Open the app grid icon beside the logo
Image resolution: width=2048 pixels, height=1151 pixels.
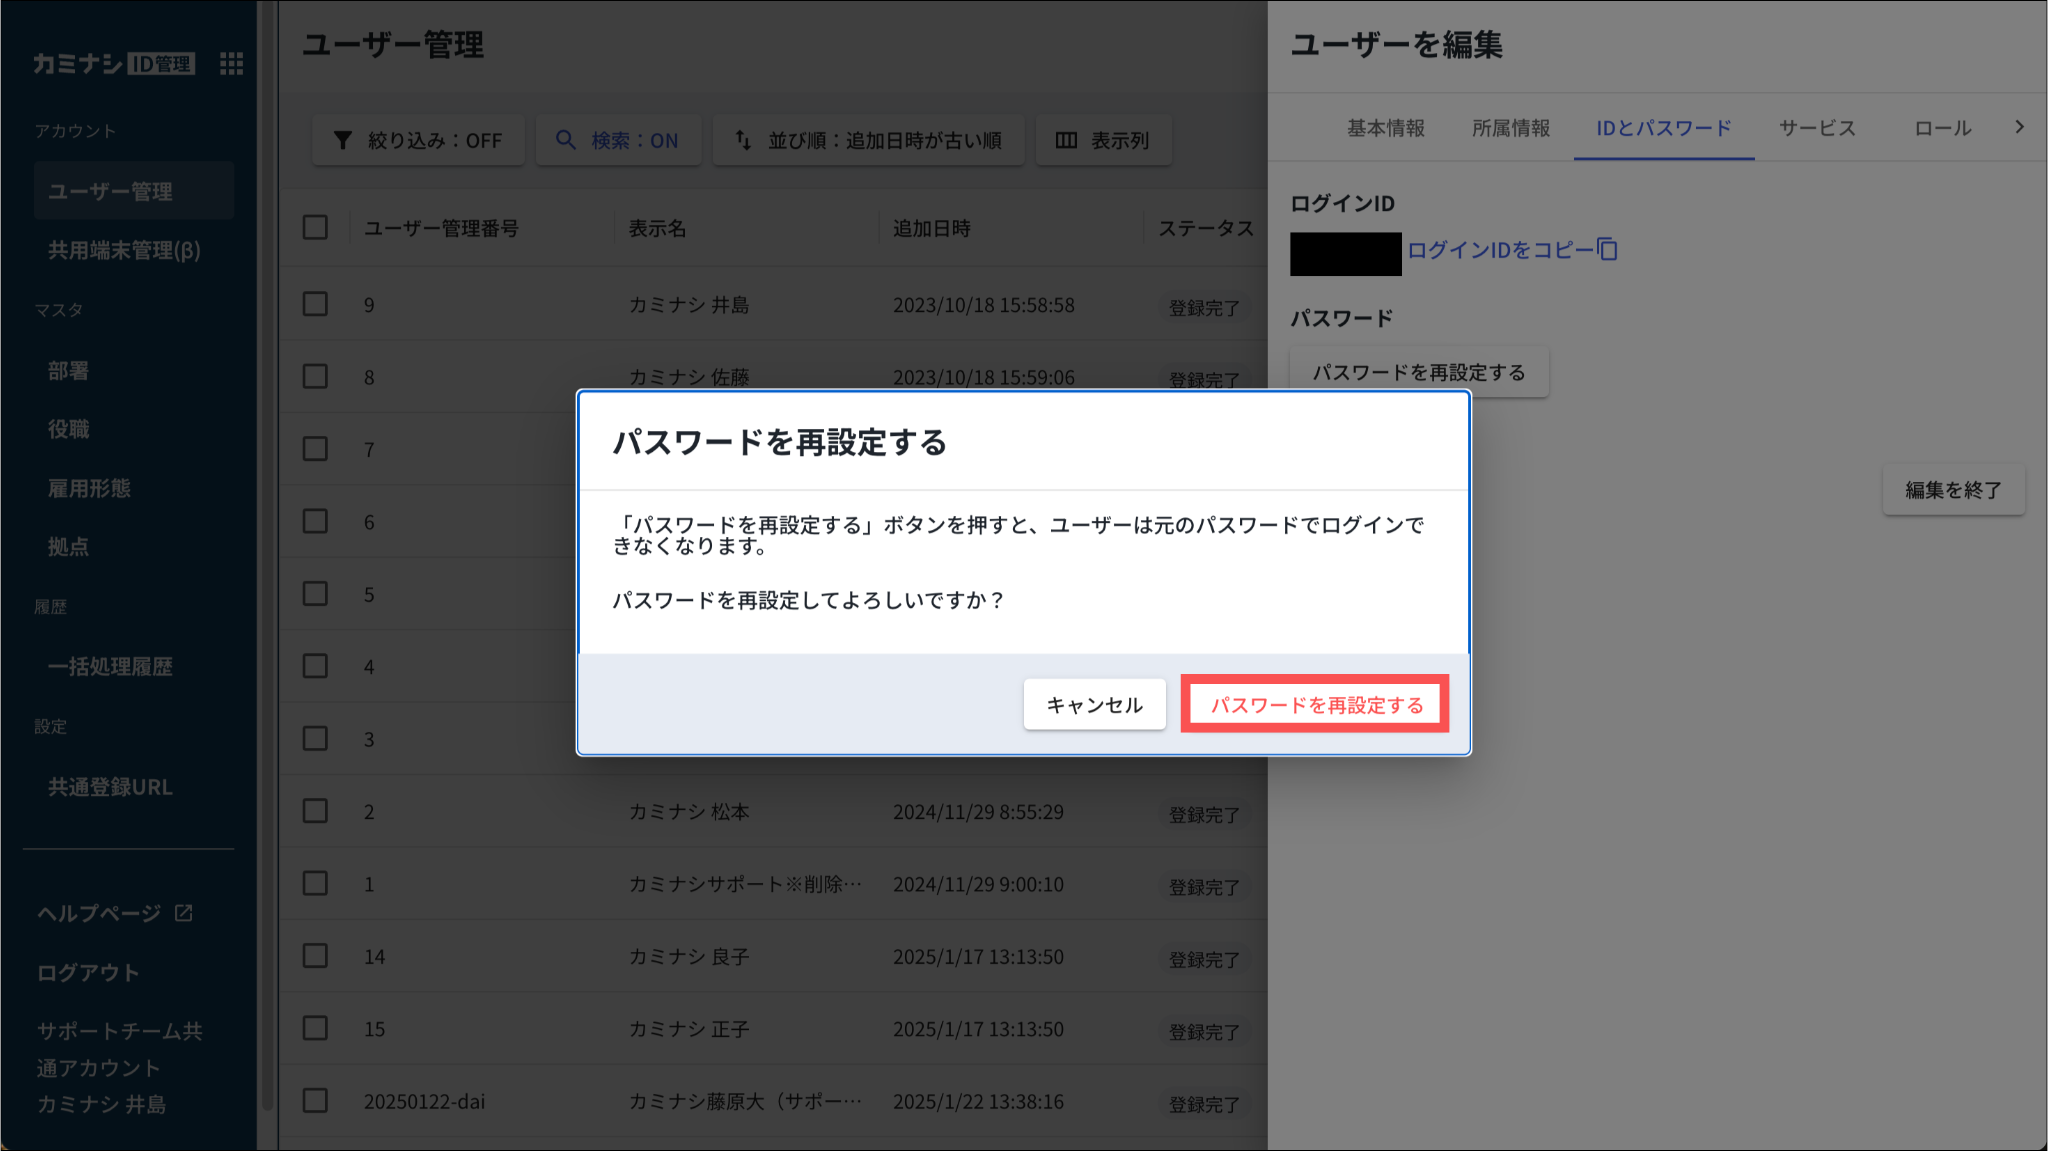pos(231,64)
